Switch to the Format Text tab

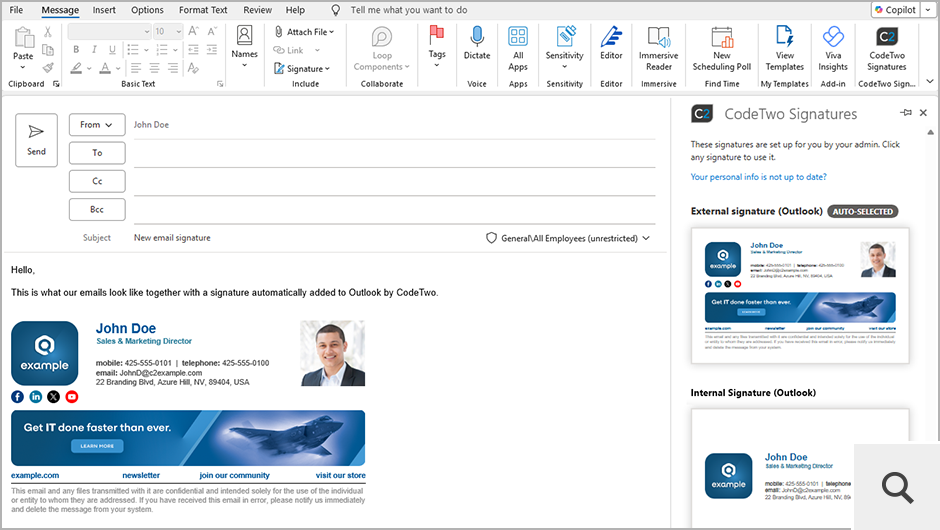pyautogui.click(x=203, y=10)
